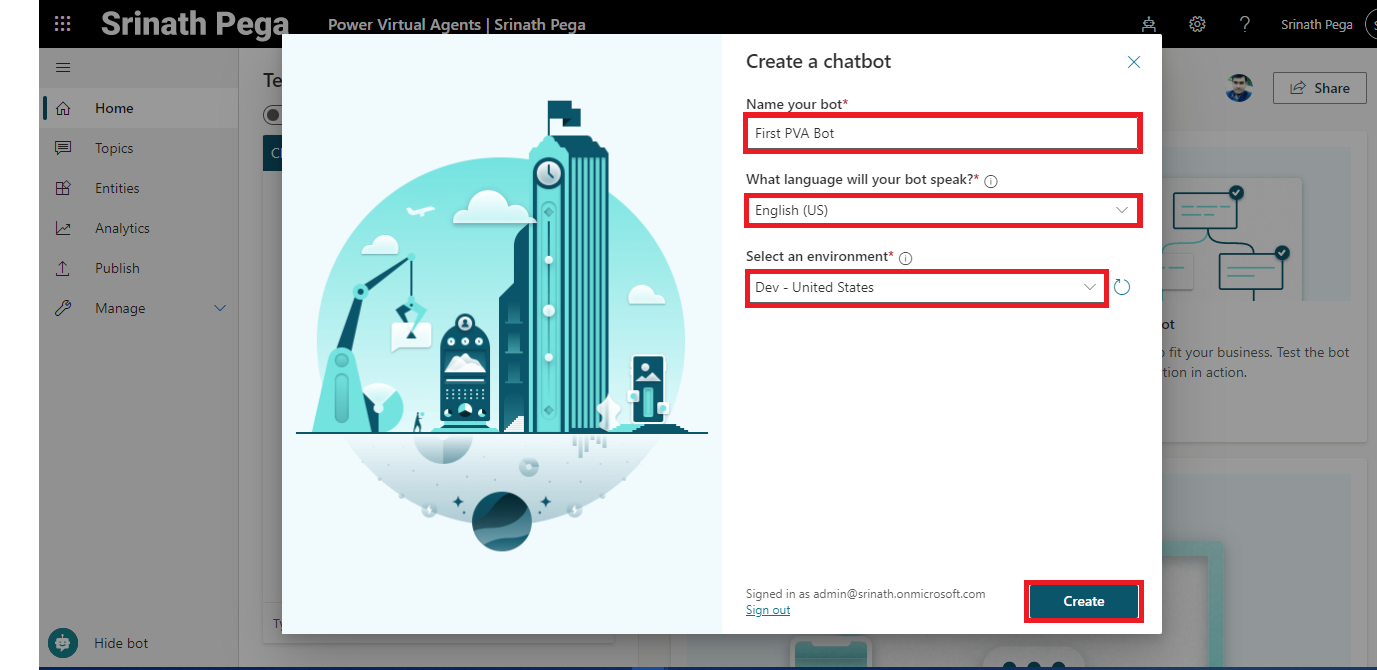Open the app launcher waffle icon
The height and width of the screenshot is (670, 1377).
62,24
